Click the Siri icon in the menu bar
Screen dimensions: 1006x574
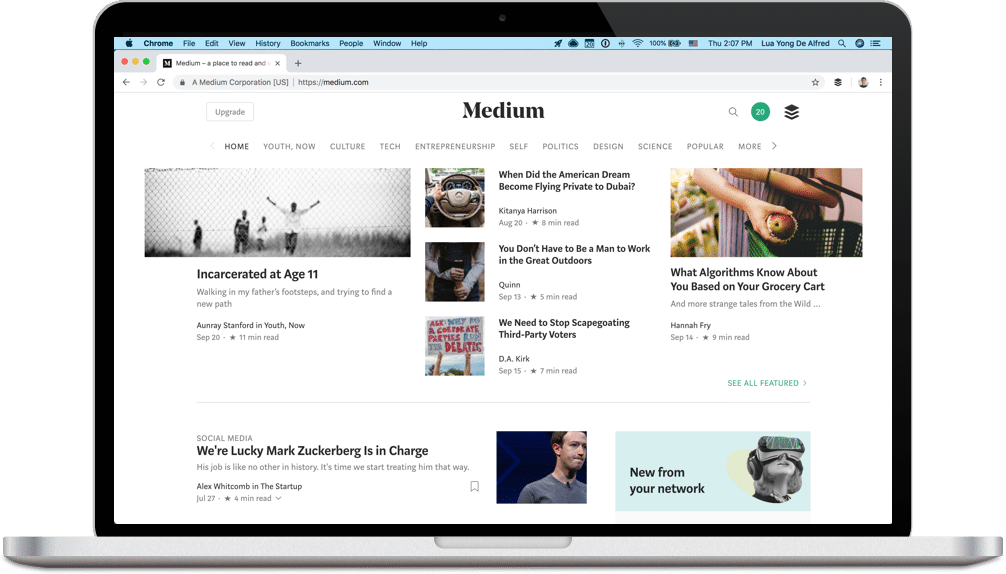(859, 43)
